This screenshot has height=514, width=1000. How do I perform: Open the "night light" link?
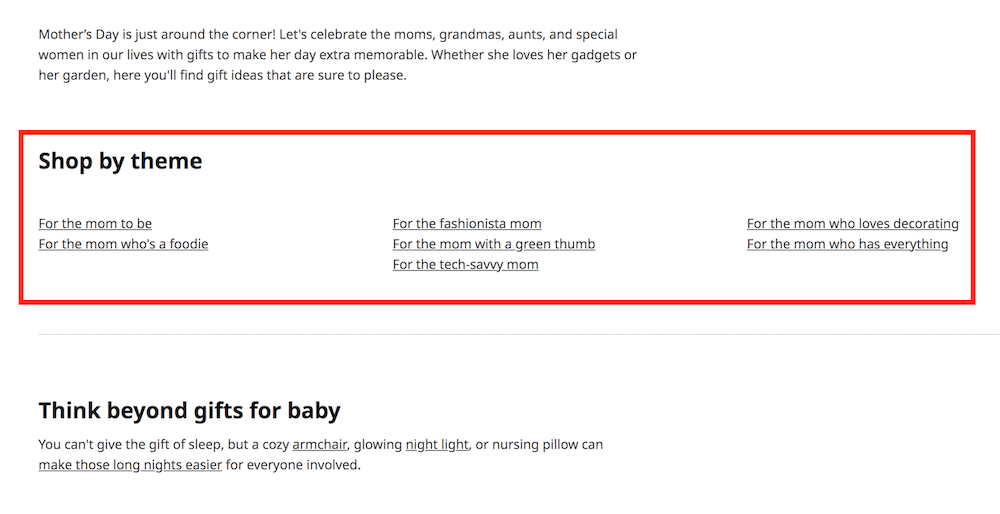click(437, 445)
